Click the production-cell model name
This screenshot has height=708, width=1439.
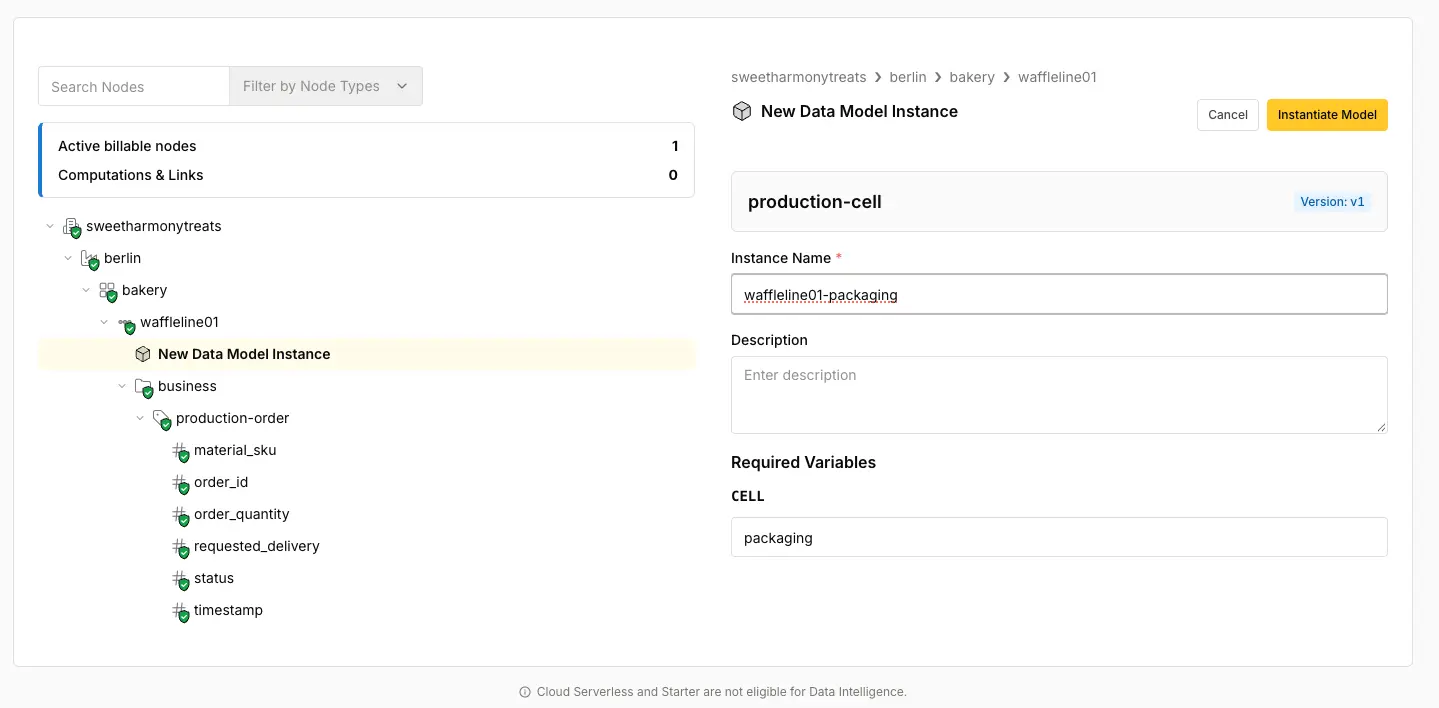pyautogui.click(x=815, y=202)
